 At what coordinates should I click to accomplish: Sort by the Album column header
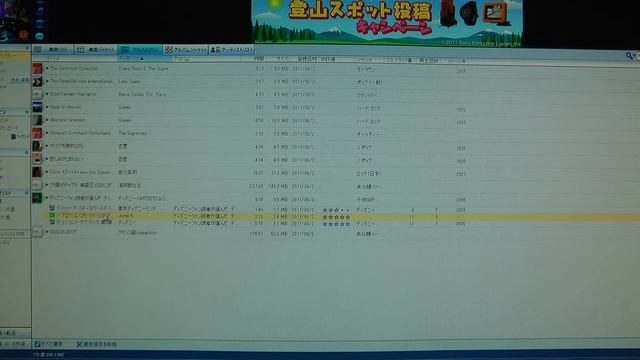[208, 59]
